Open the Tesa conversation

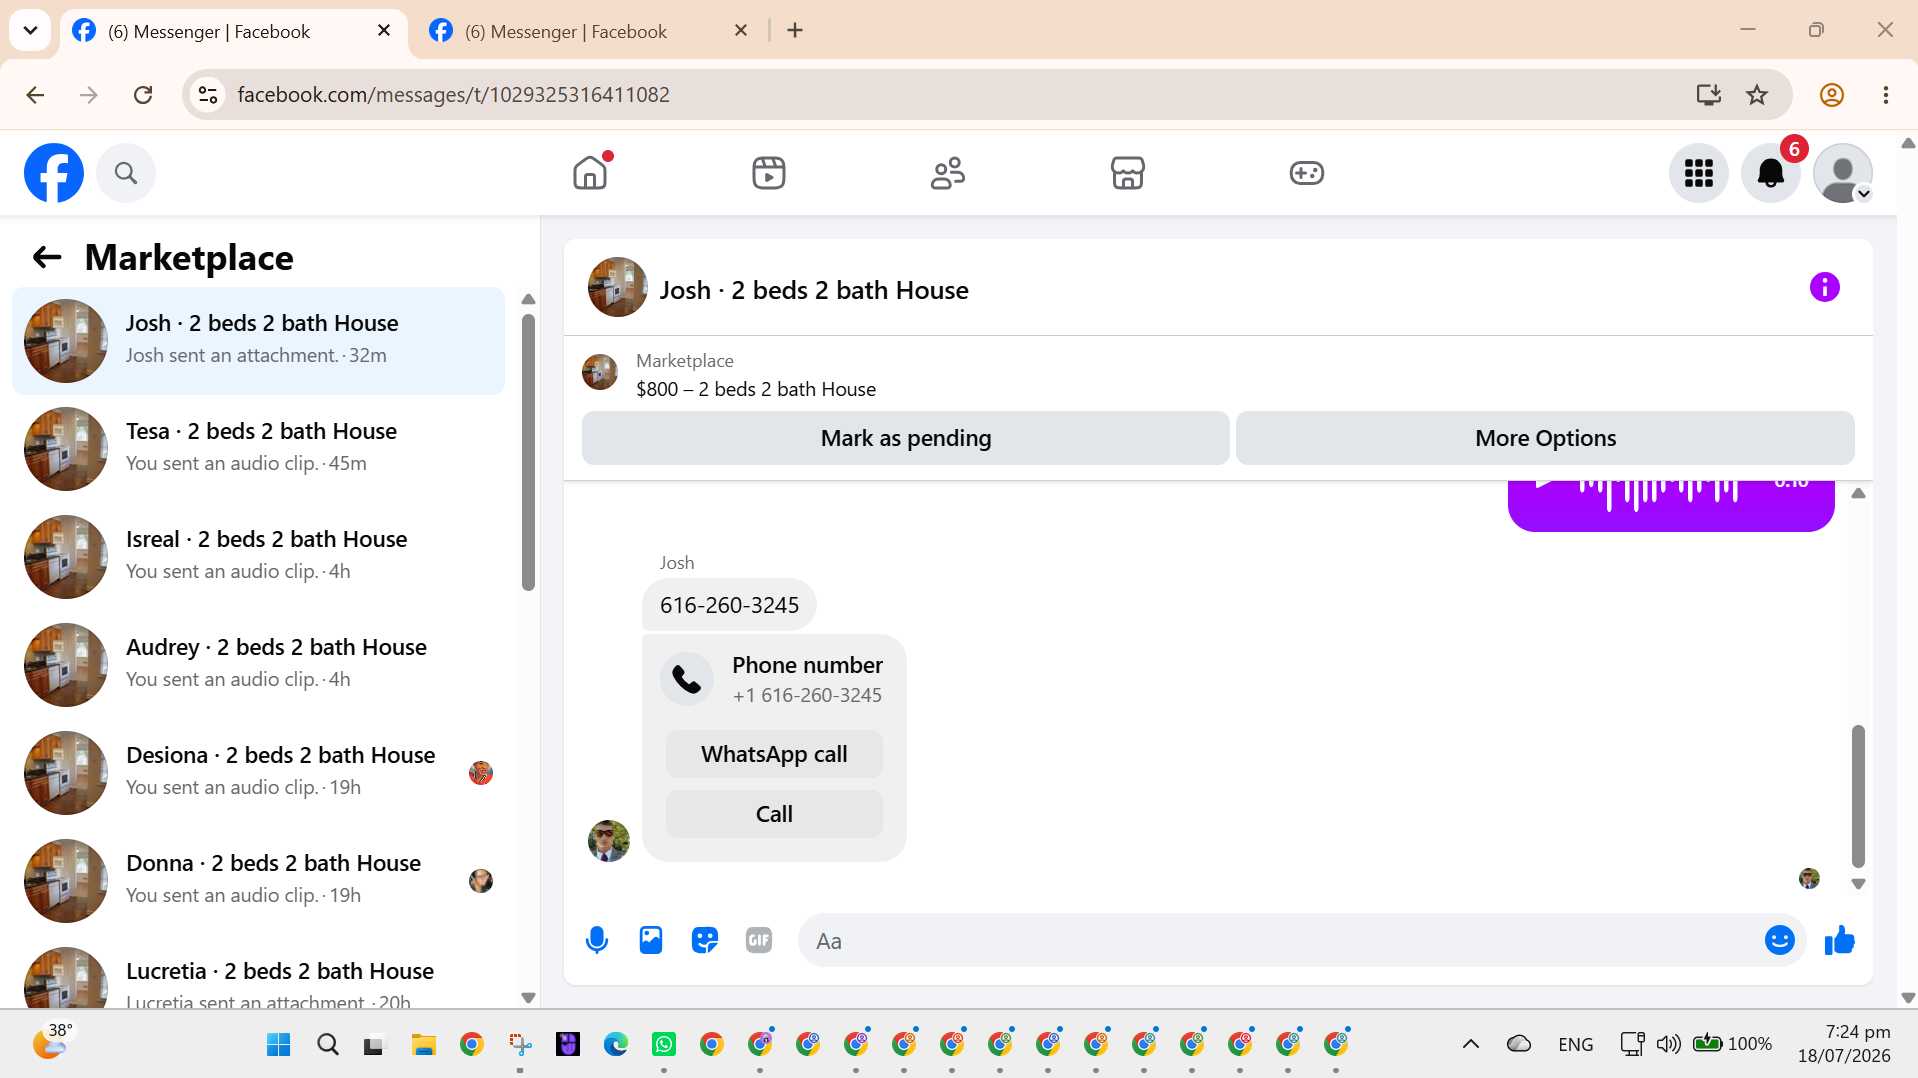(x=258, y=449)
